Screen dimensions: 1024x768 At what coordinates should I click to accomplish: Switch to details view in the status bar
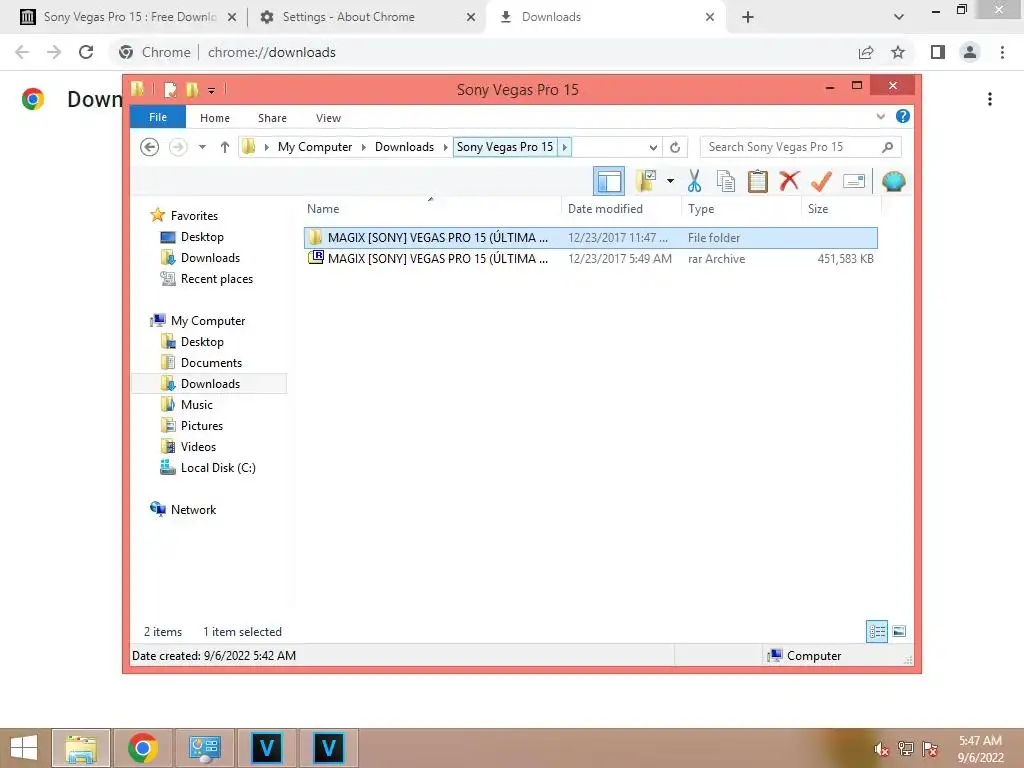[877, 631]
